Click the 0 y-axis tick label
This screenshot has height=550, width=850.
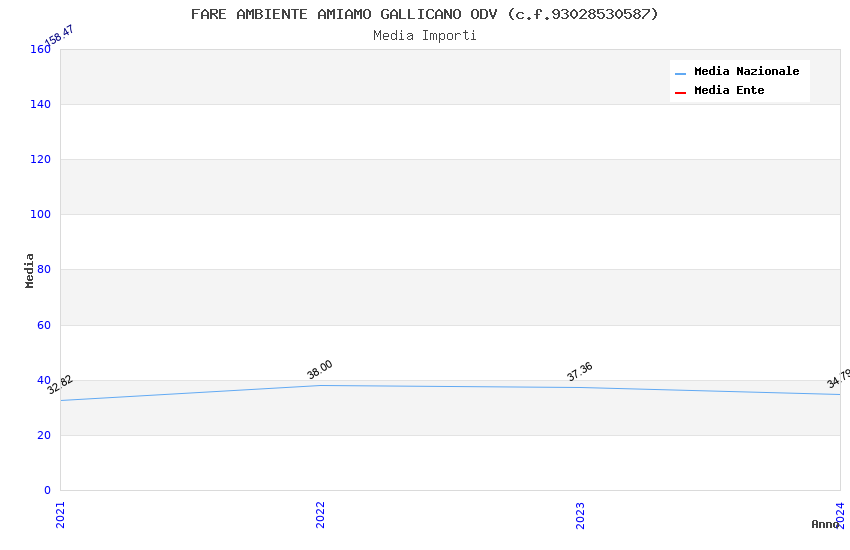point(47,490)
